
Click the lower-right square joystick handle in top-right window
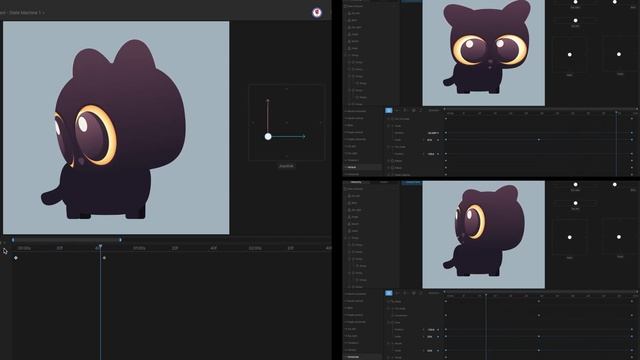click(619, 54)
